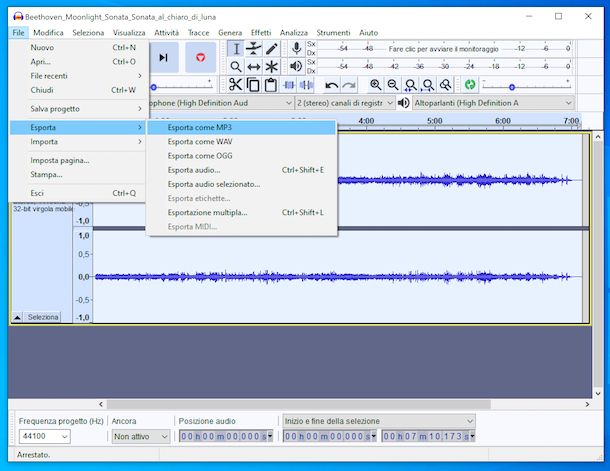
Task: Redo action arrow
Action: coord(349,85)
